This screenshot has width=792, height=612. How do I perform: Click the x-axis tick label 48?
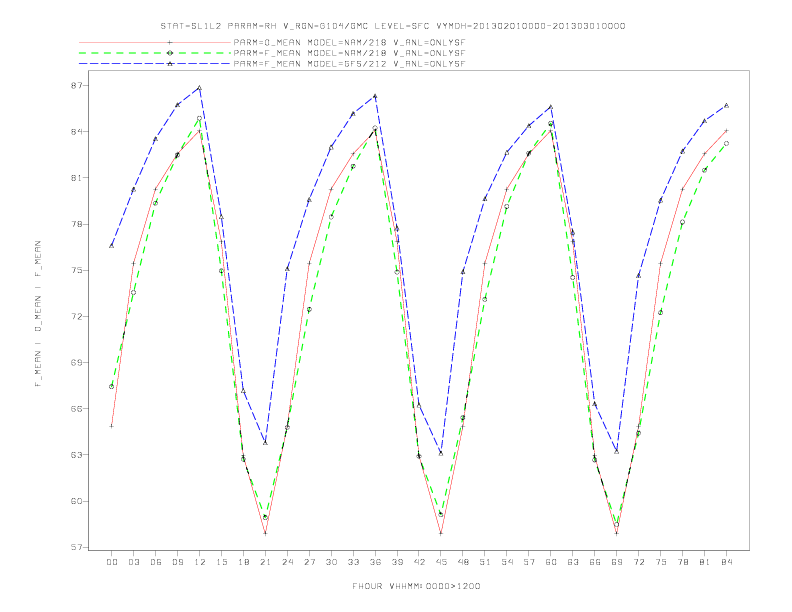click(463, 562)
